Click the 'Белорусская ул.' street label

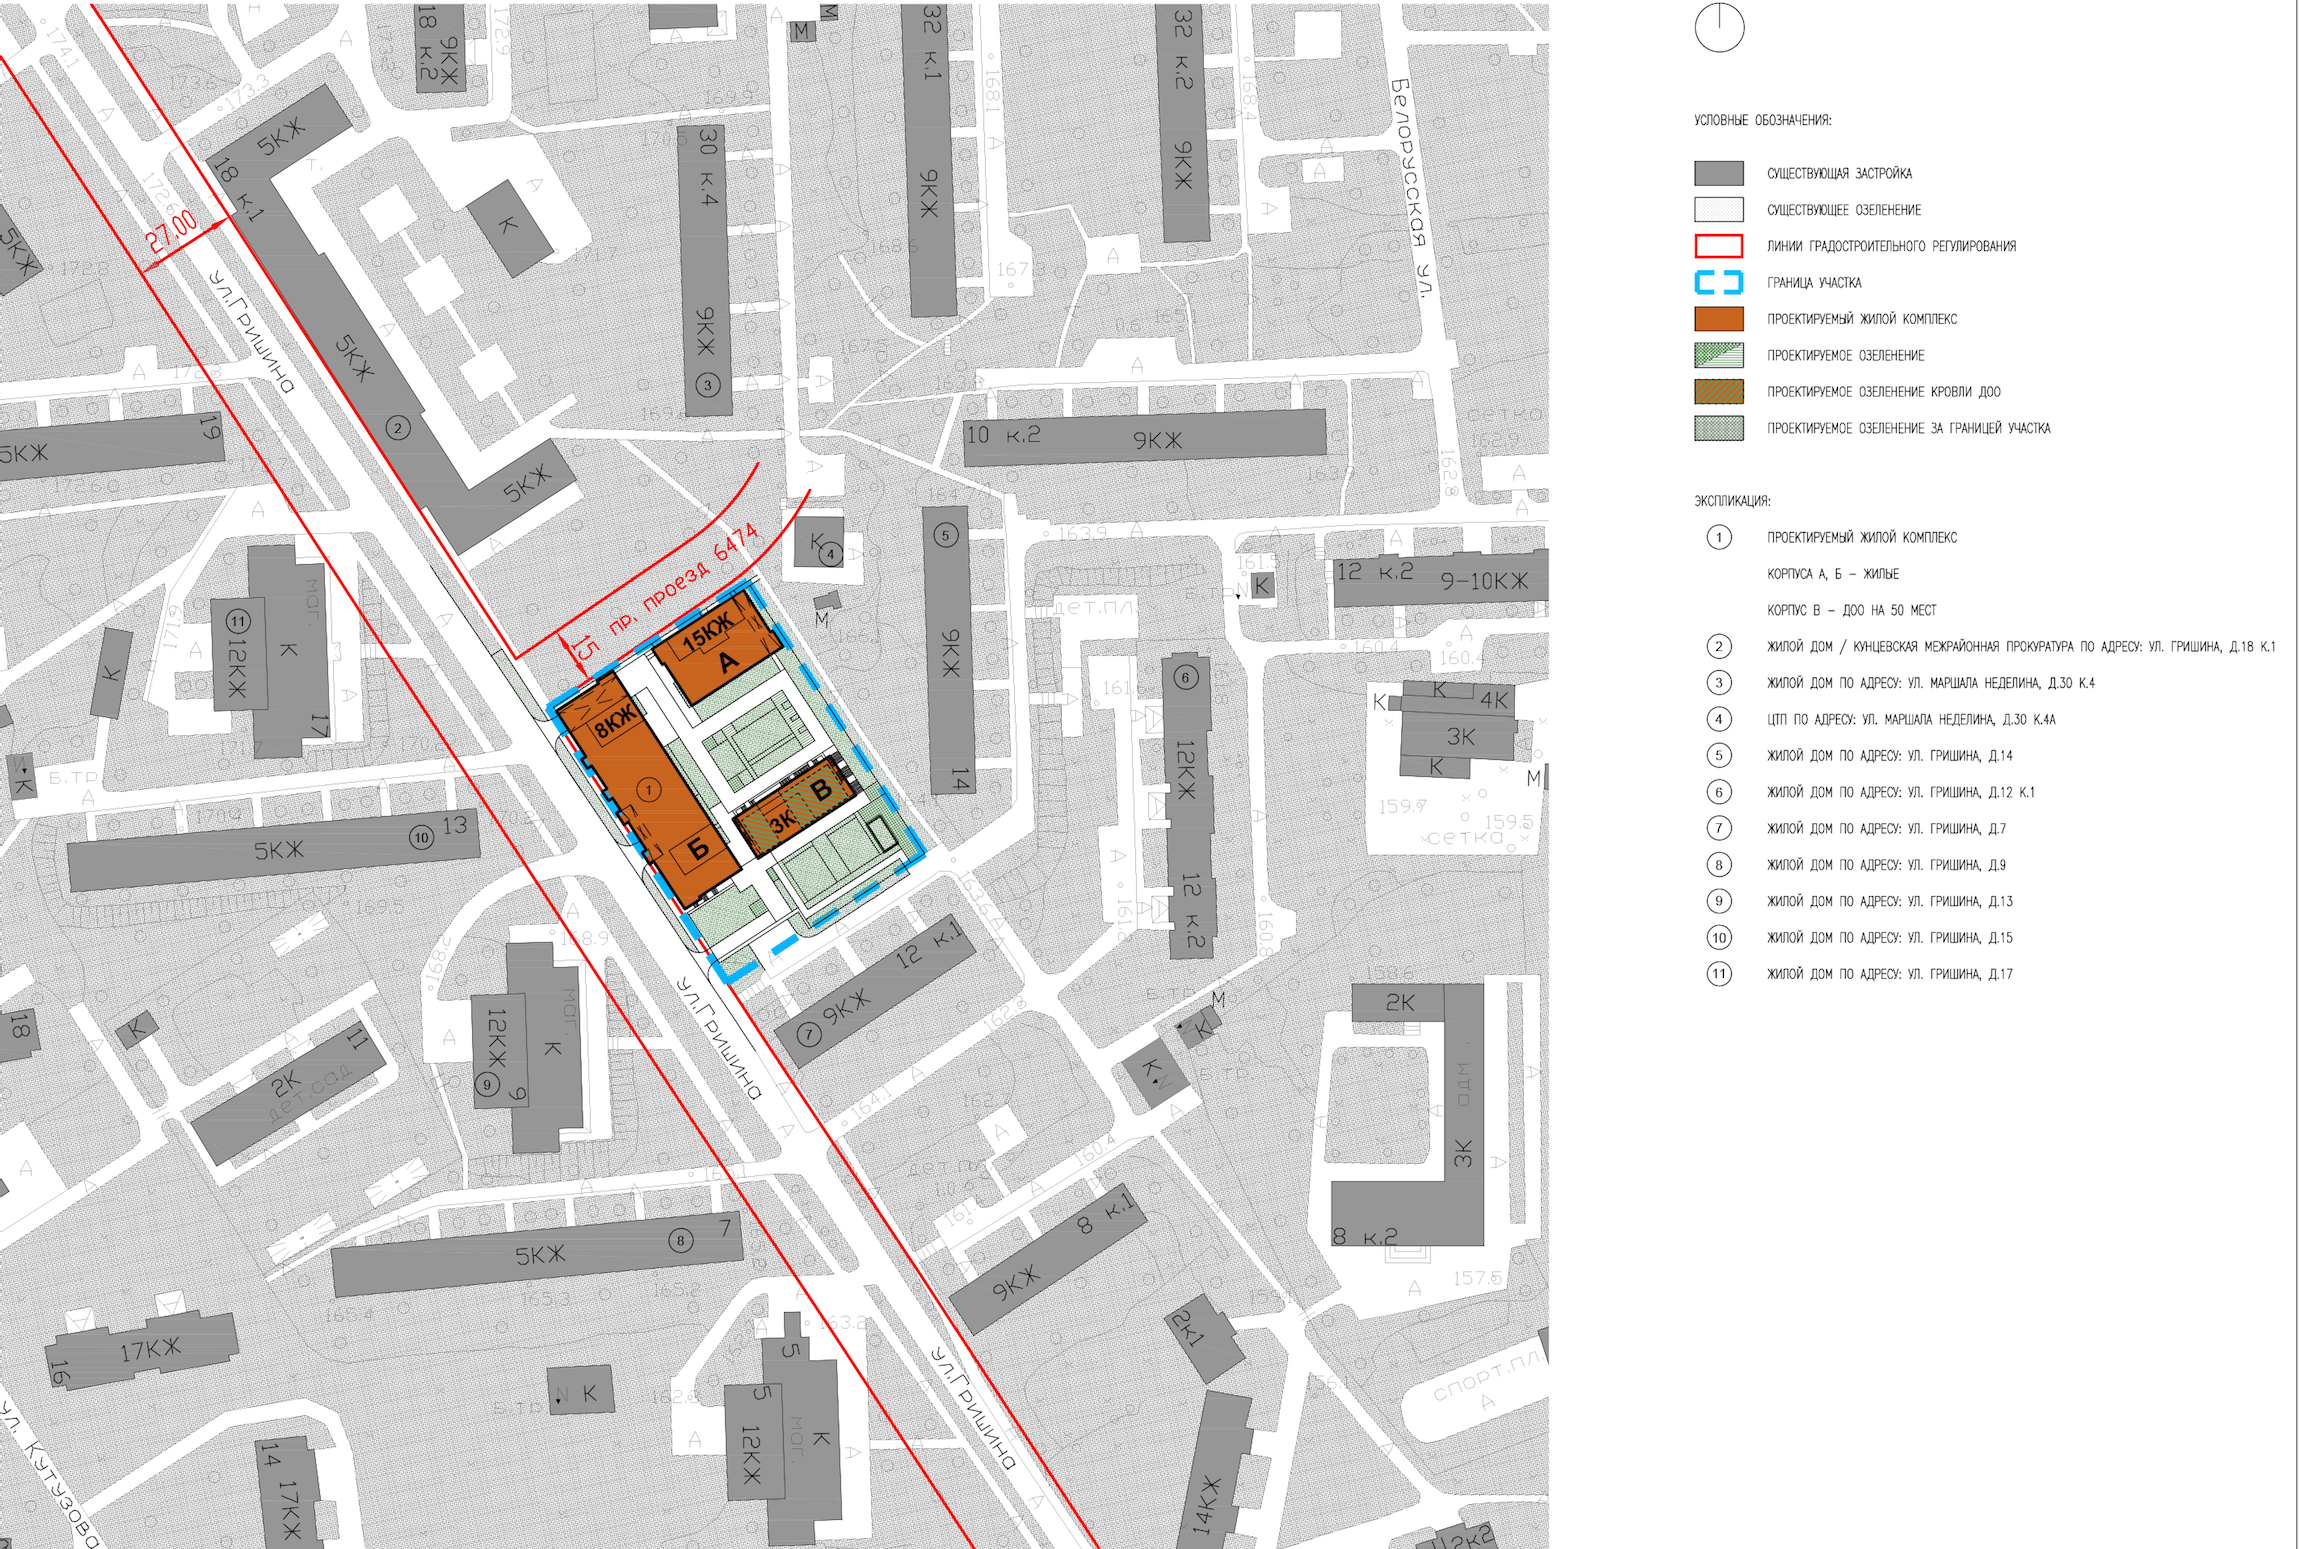click(1411, 187)
